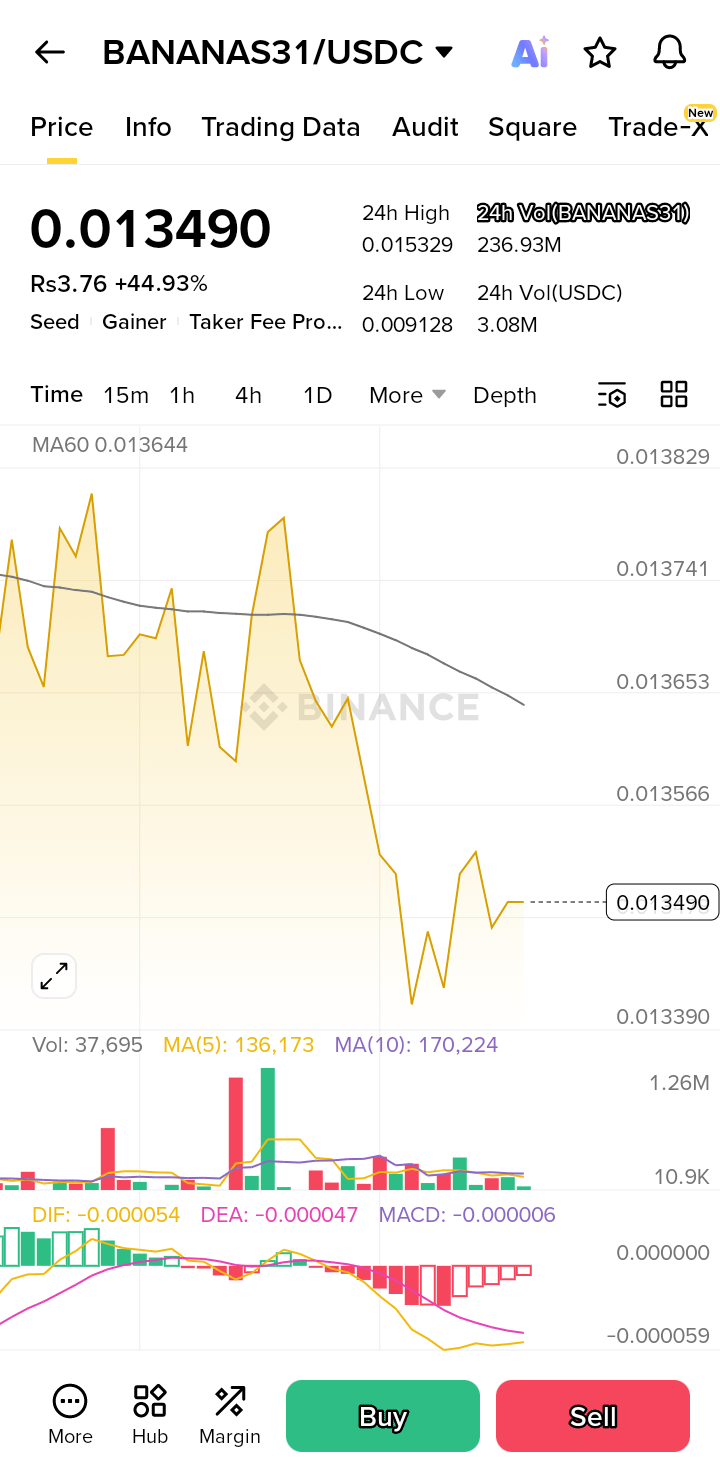Show the Depth chart view
720x1462 pixels.
pyautogui.click(x=505, y=395)
